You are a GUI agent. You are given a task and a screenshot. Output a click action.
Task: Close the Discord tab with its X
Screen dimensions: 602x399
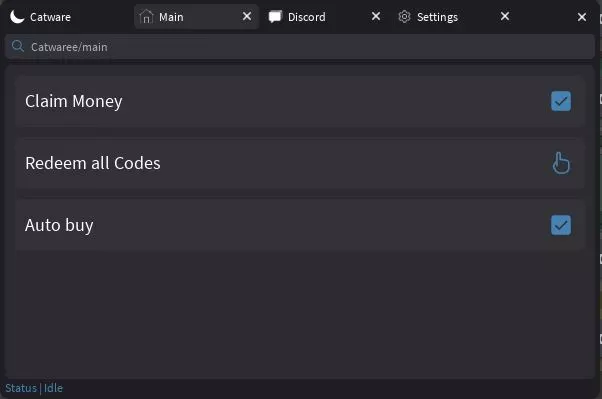(376, 16)
